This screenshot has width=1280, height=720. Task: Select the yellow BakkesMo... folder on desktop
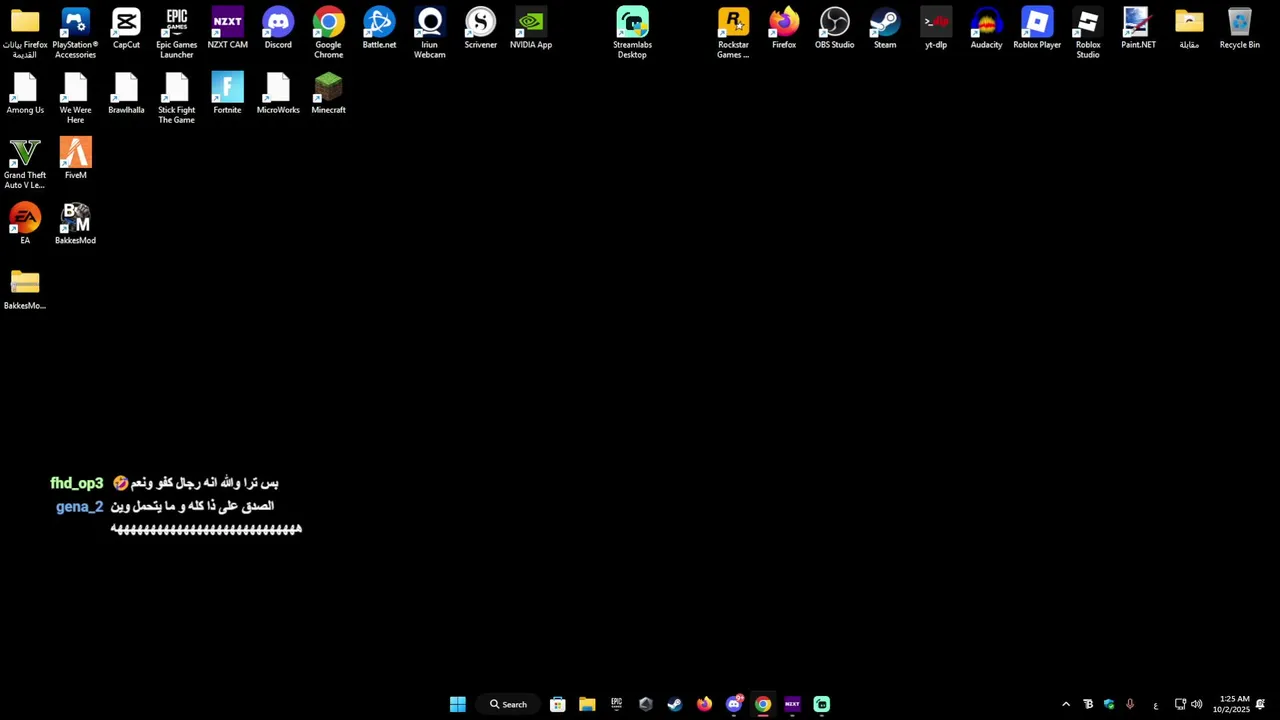[x=25, y=290]
